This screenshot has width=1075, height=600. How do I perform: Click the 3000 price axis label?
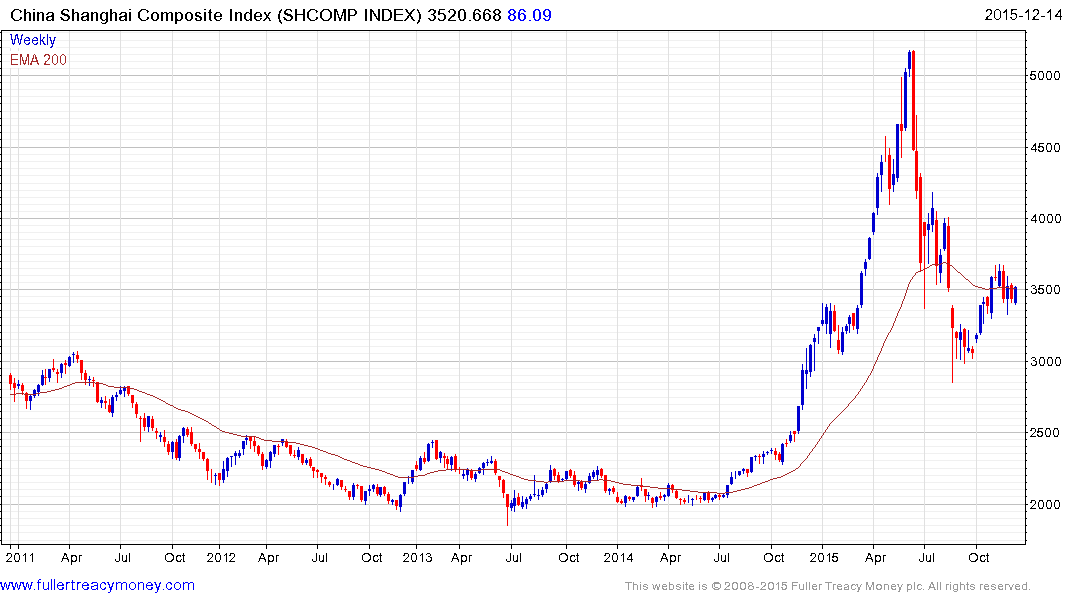(1046, 361)
